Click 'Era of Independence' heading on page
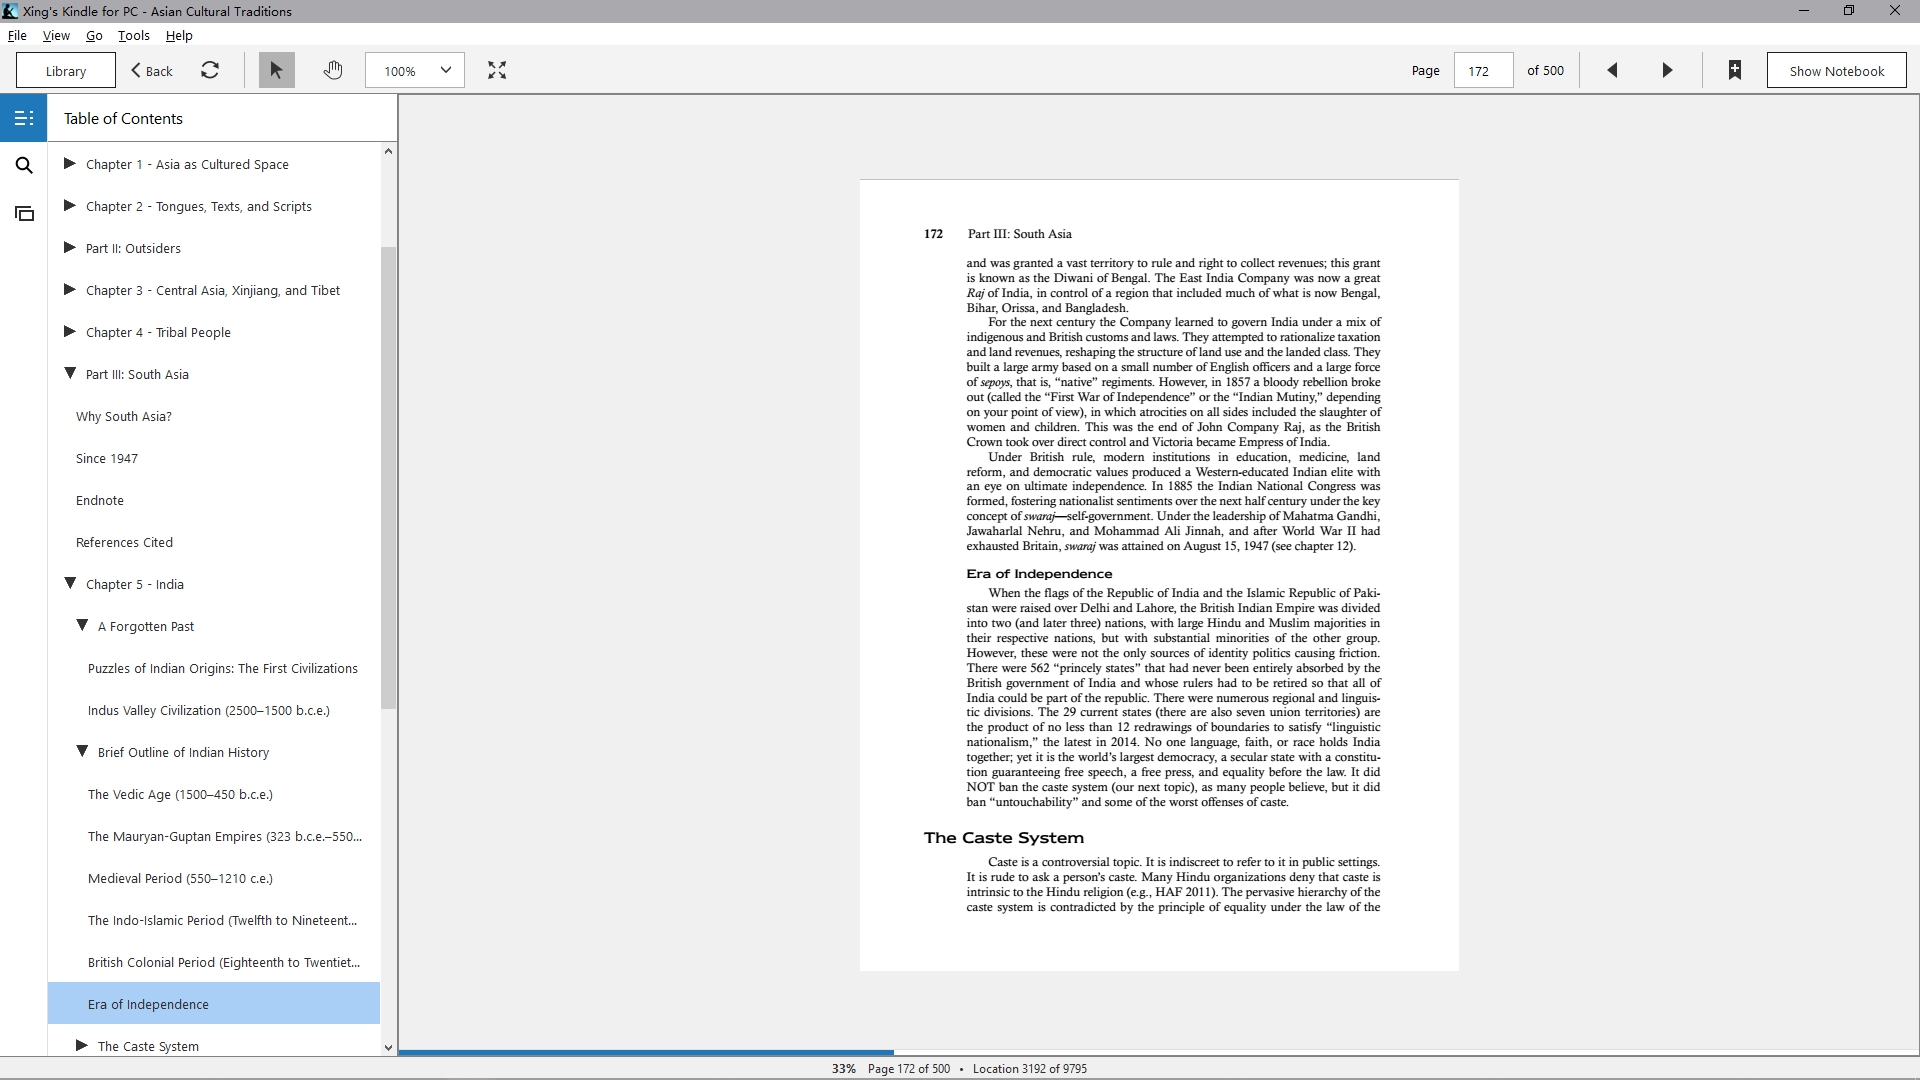Viewport: 1920px width, 1080px height. tap(1039, 574)
